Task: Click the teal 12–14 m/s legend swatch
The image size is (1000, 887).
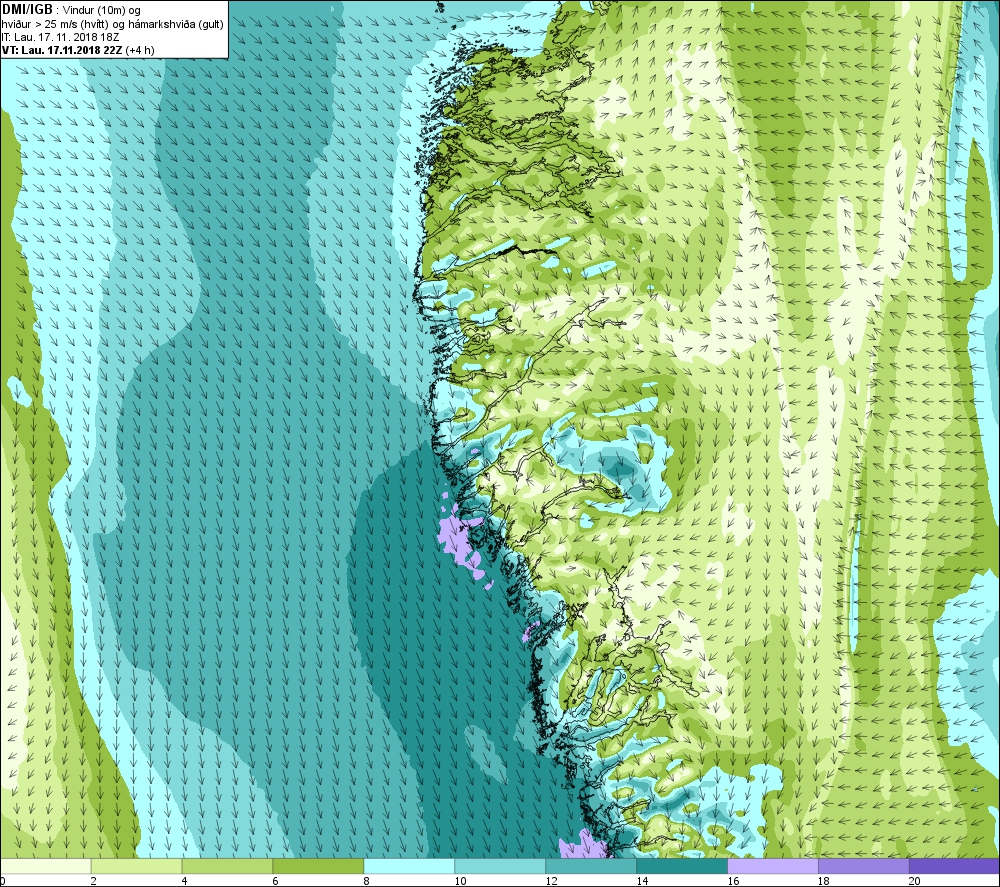Action: [x=591, y=866]
